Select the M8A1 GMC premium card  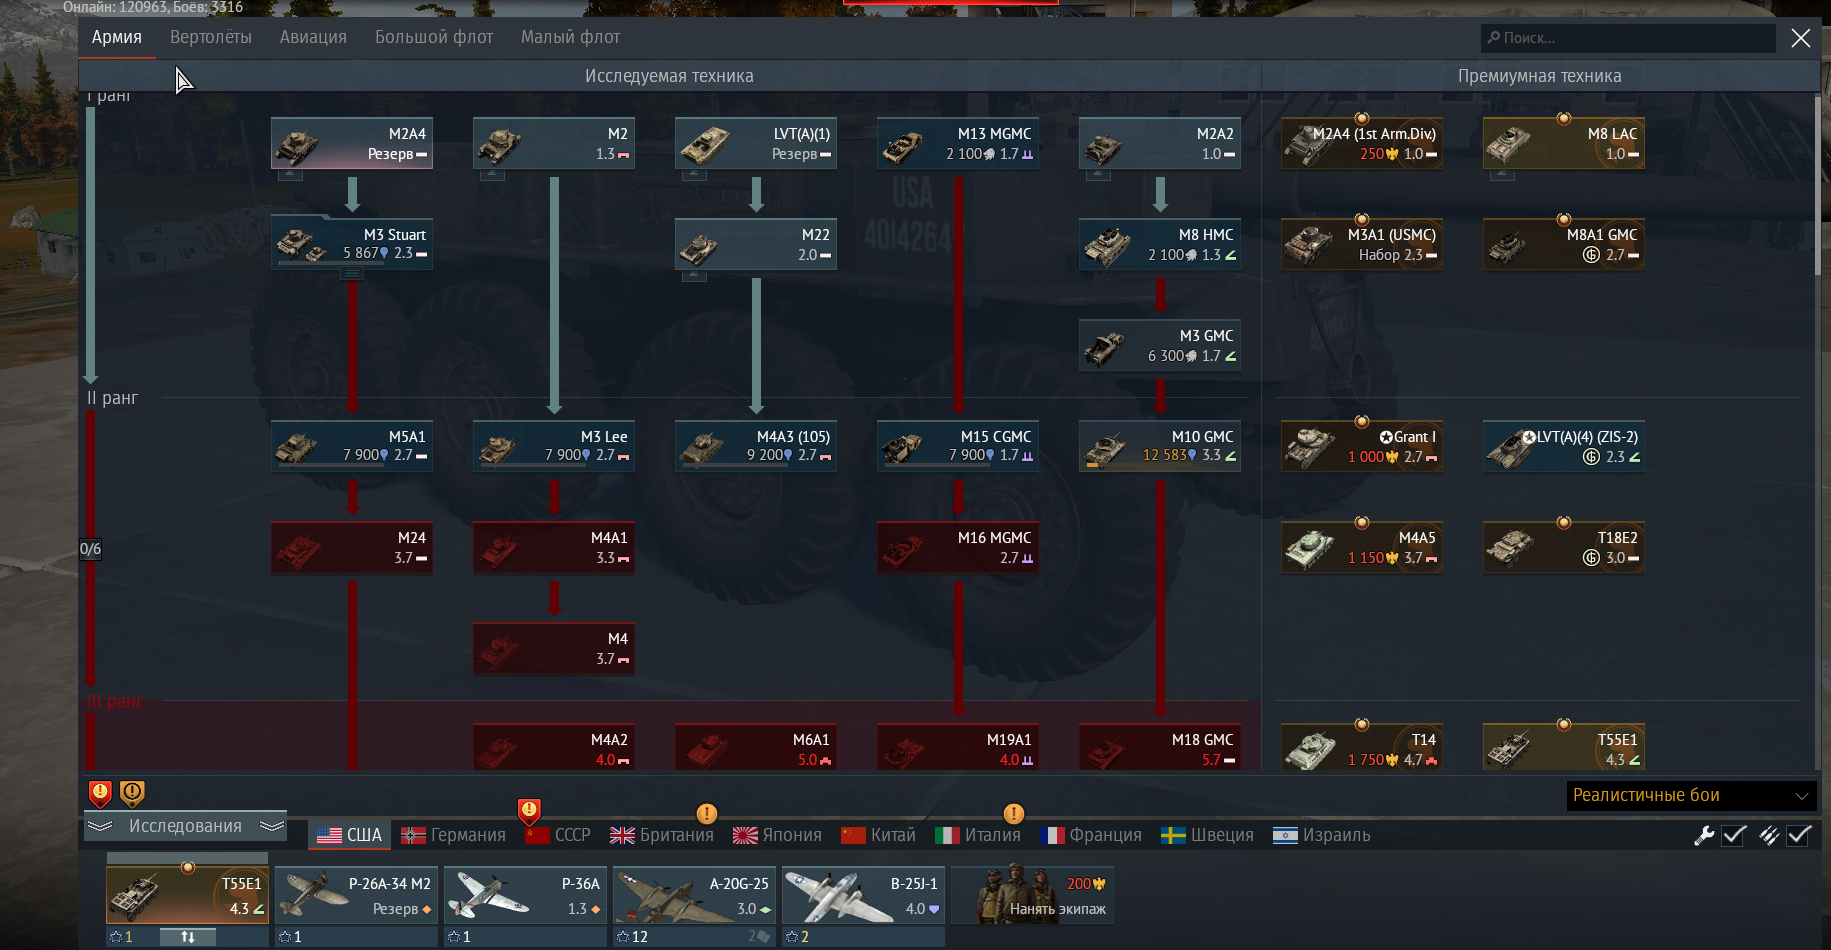1564,244
